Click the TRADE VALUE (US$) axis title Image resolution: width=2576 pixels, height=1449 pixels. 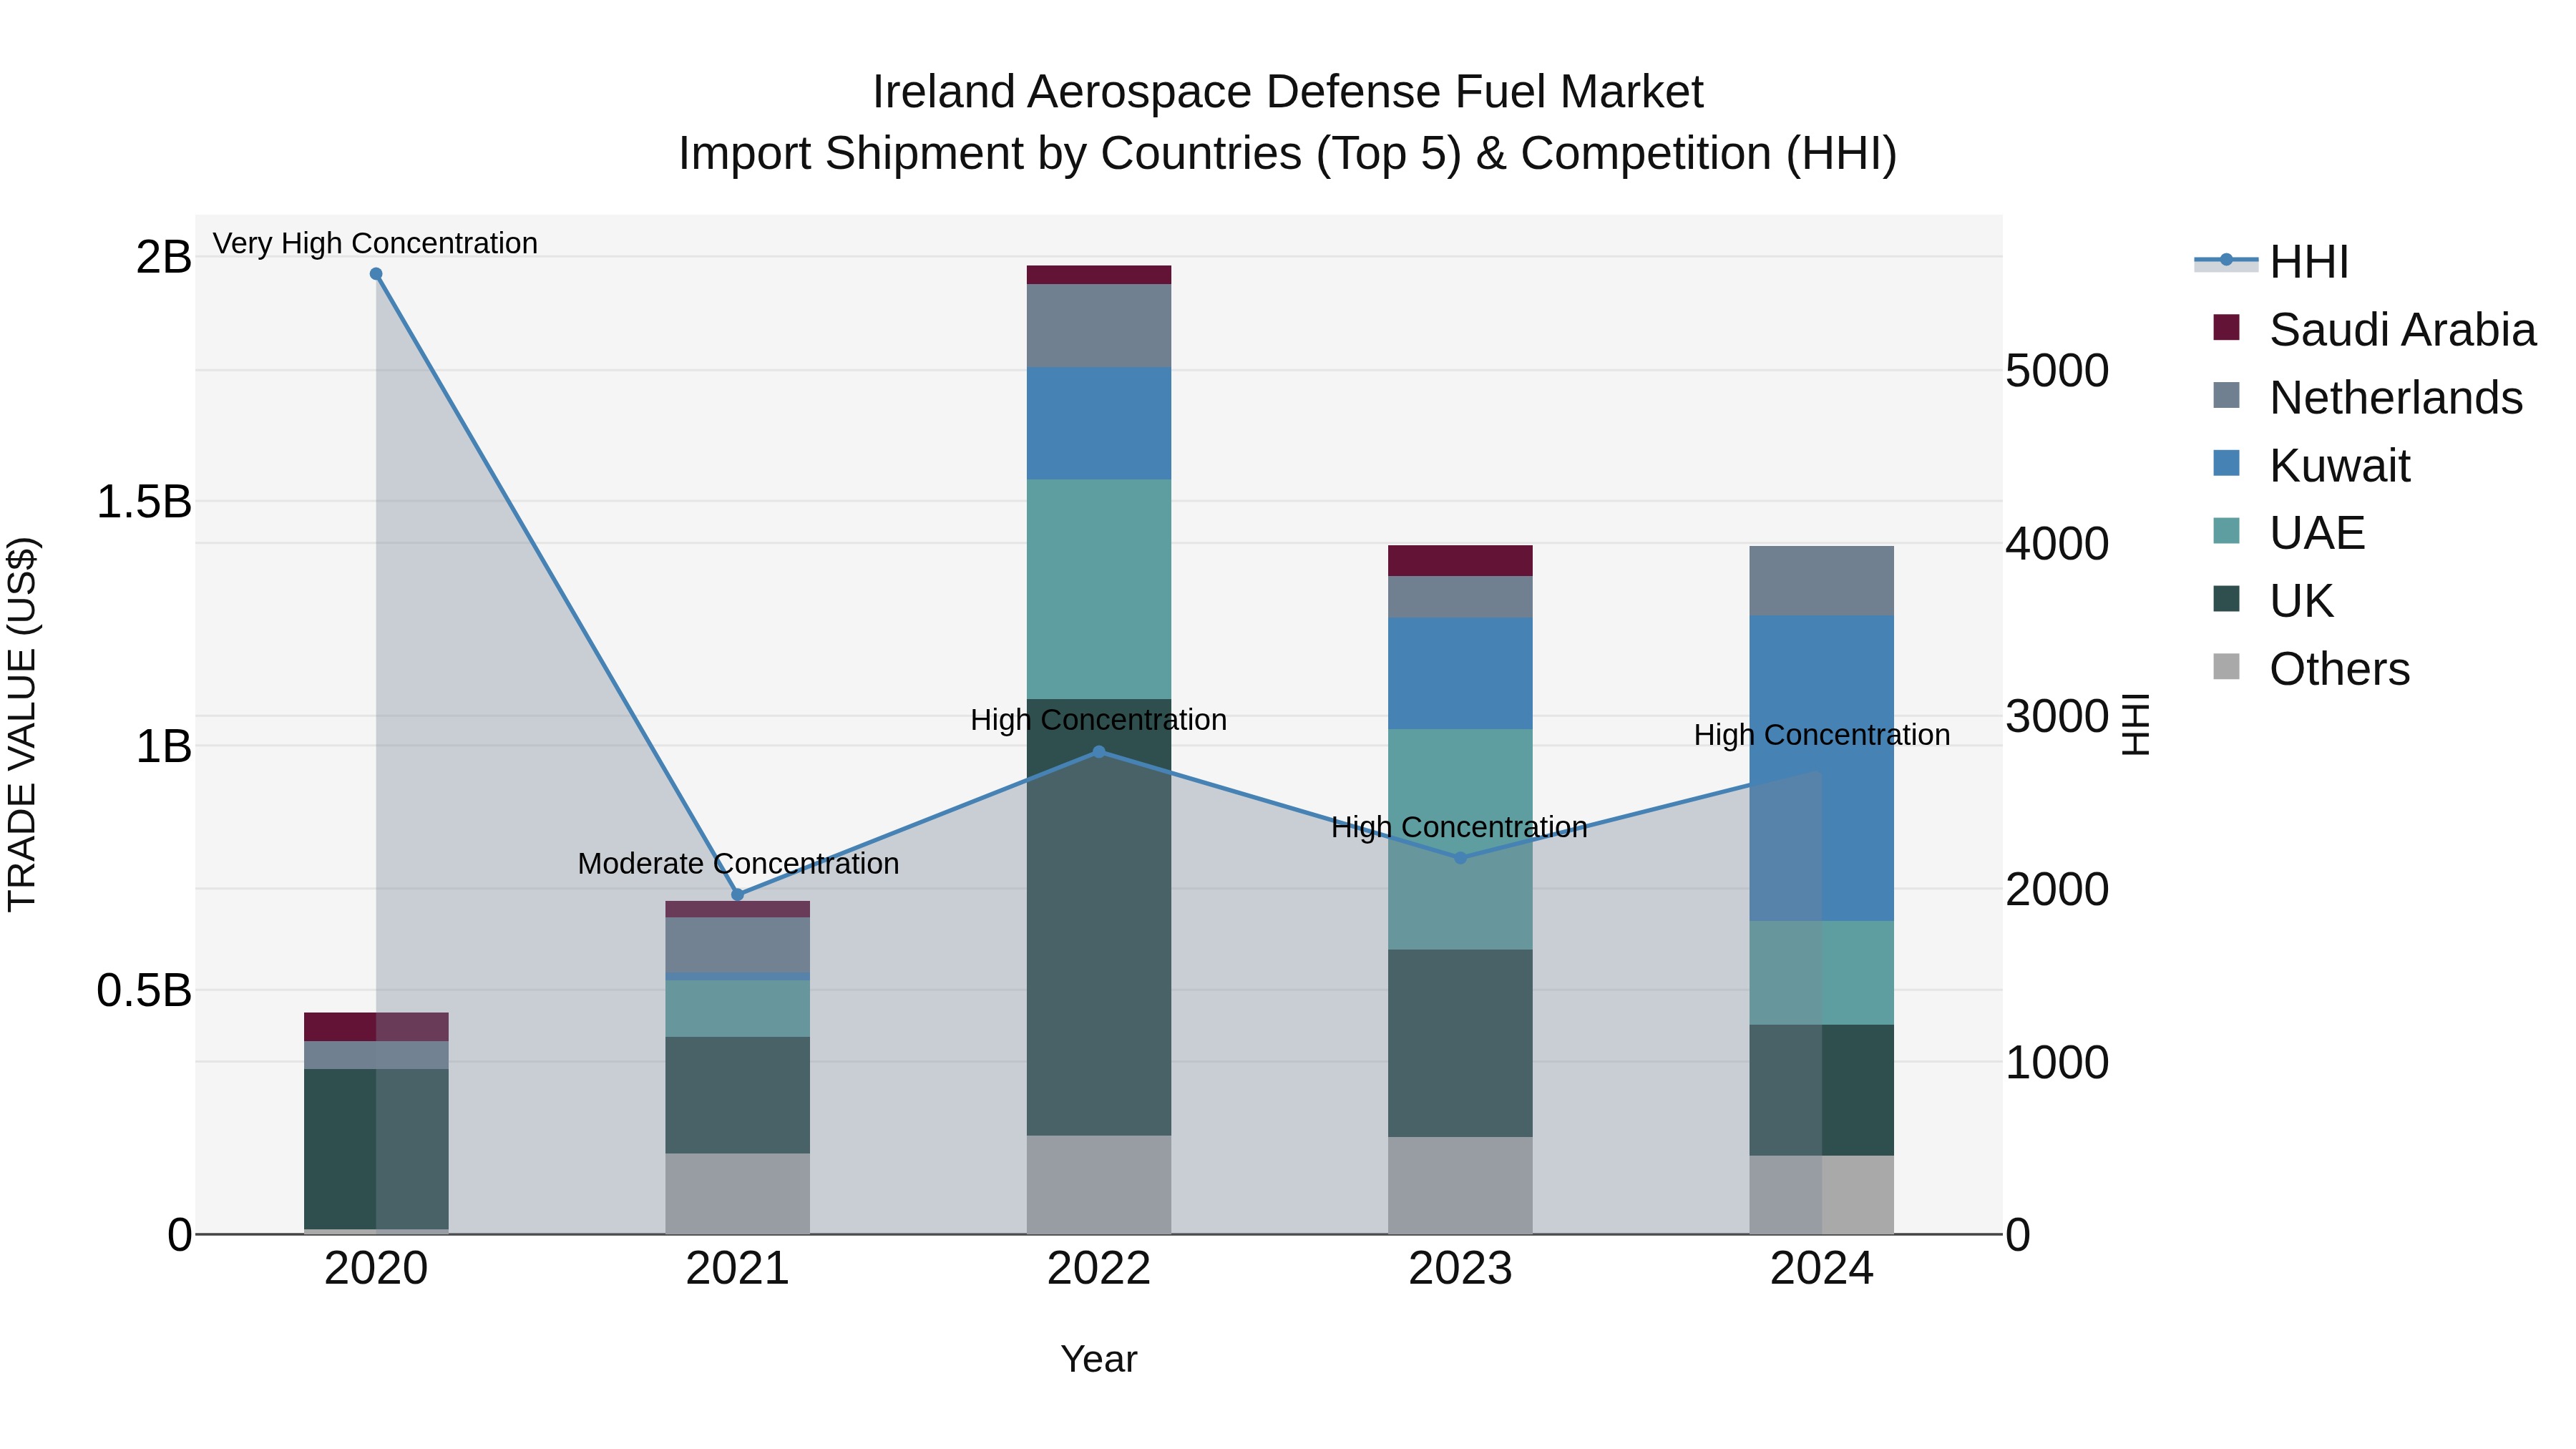(22, 724)
